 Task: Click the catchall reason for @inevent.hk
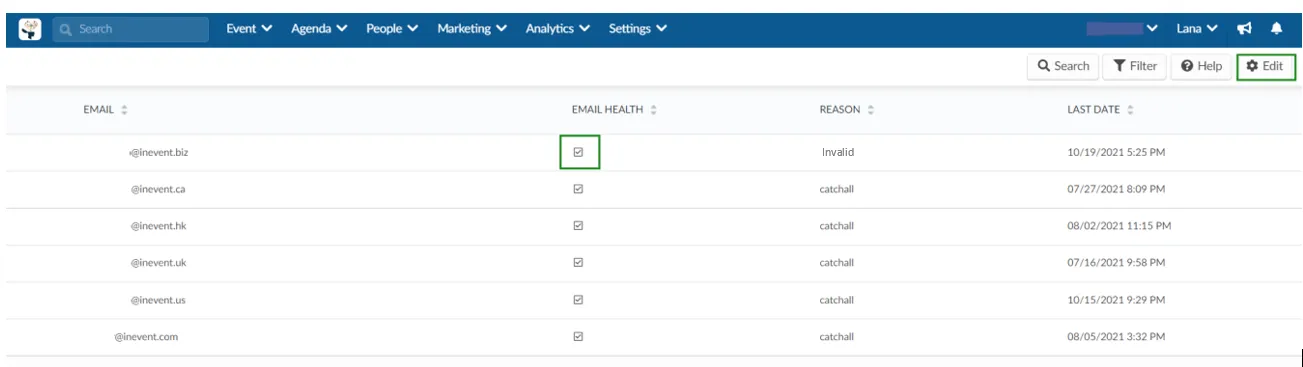(x=837, y=226)
